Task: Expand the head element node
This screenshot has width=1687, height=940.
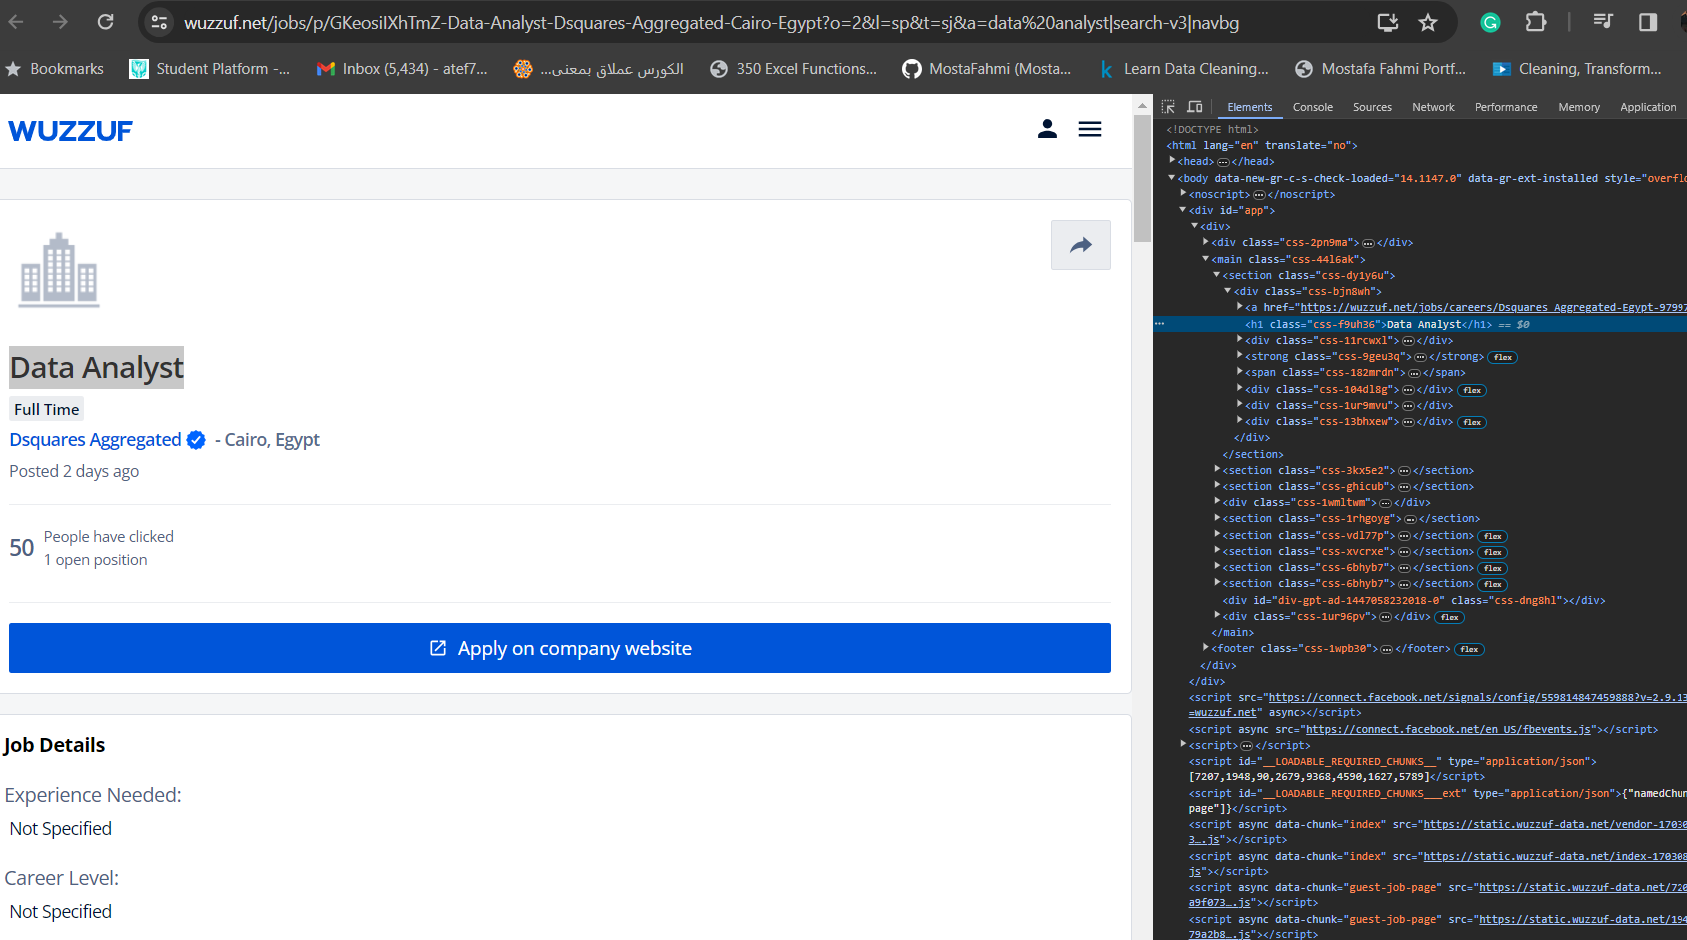Action: point(1172,161)
